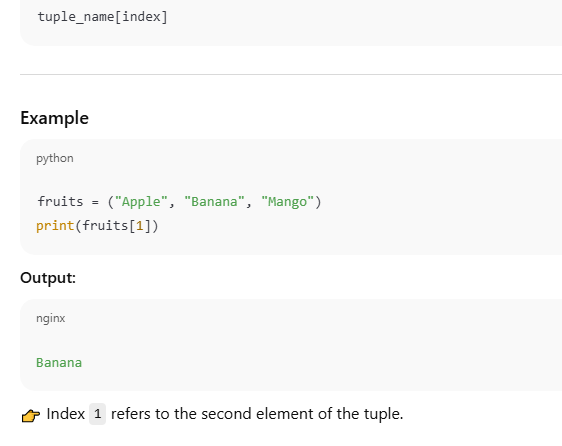Click the word 'tuple.' ending the sentence

pos(384,414)
